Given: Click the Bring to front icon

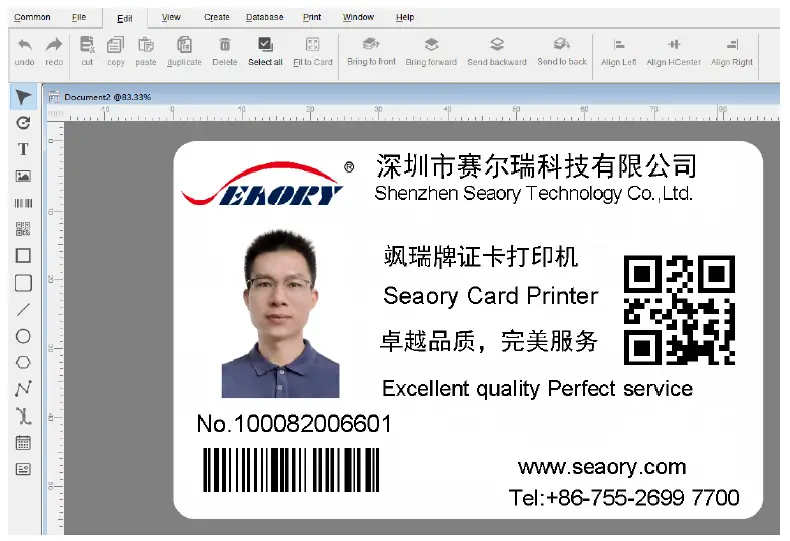Looking at the screenshot, I should (371, 44).
